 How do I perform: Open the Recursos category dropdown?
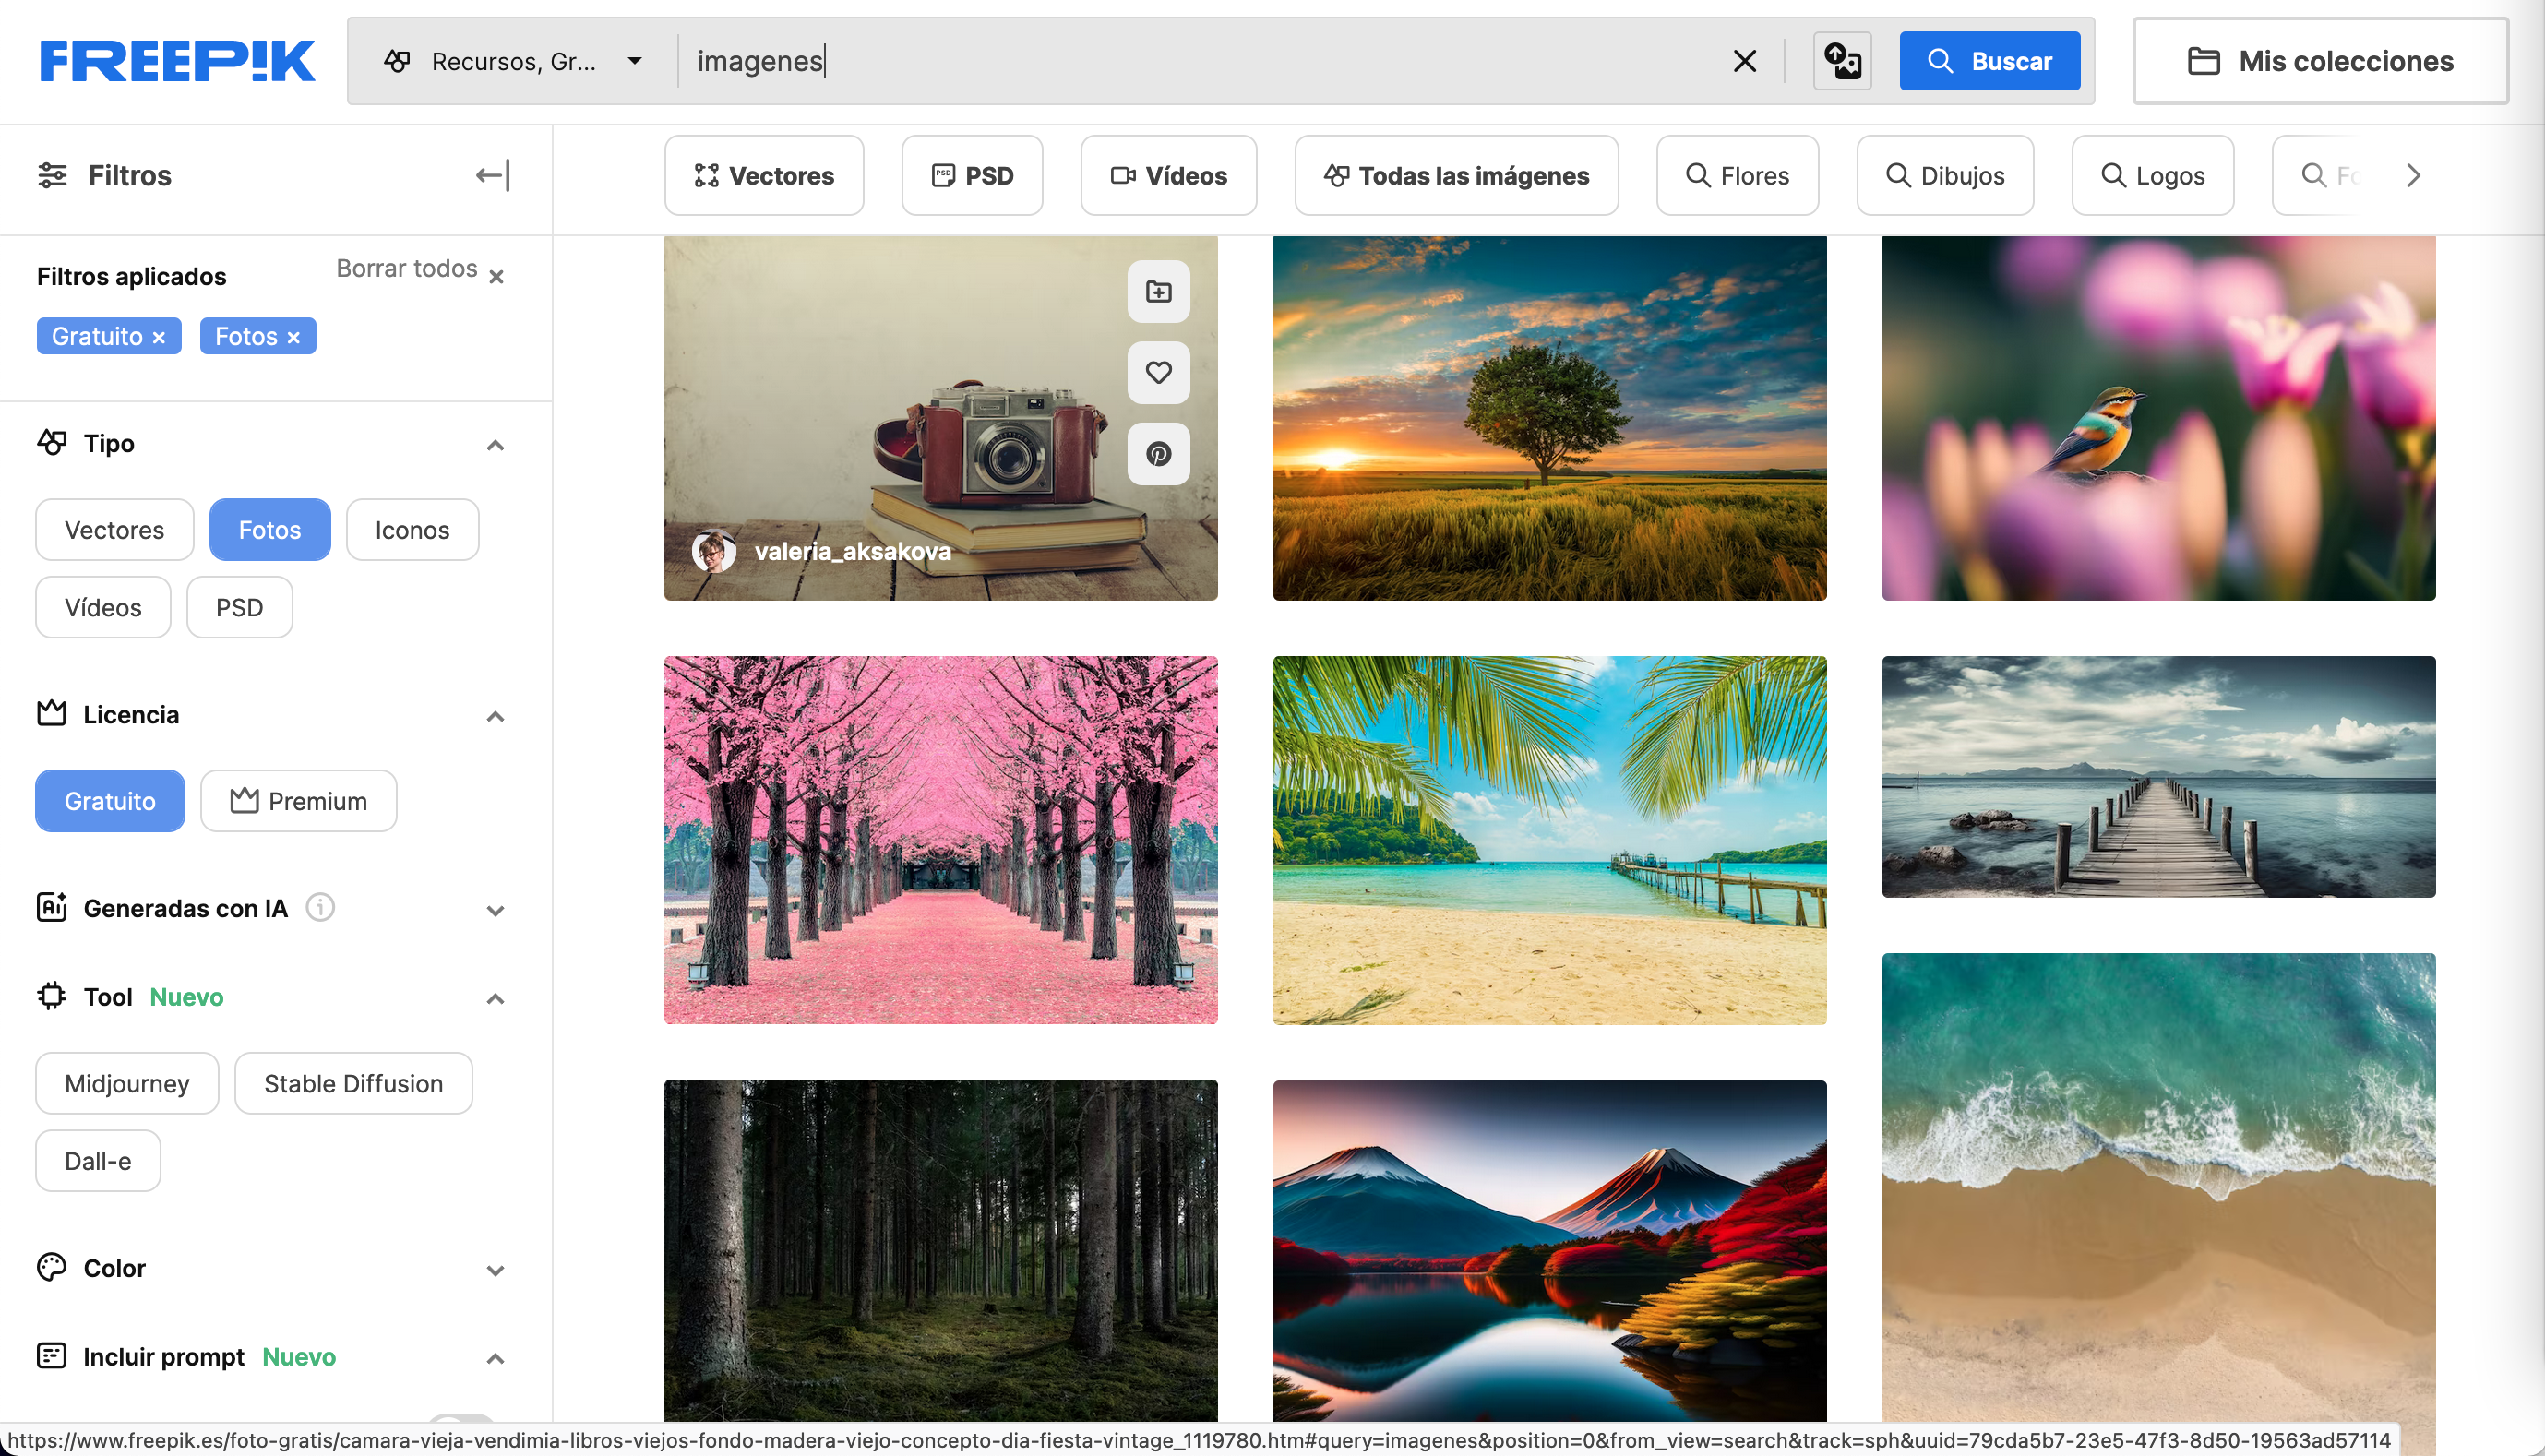(x=513, y=61)
